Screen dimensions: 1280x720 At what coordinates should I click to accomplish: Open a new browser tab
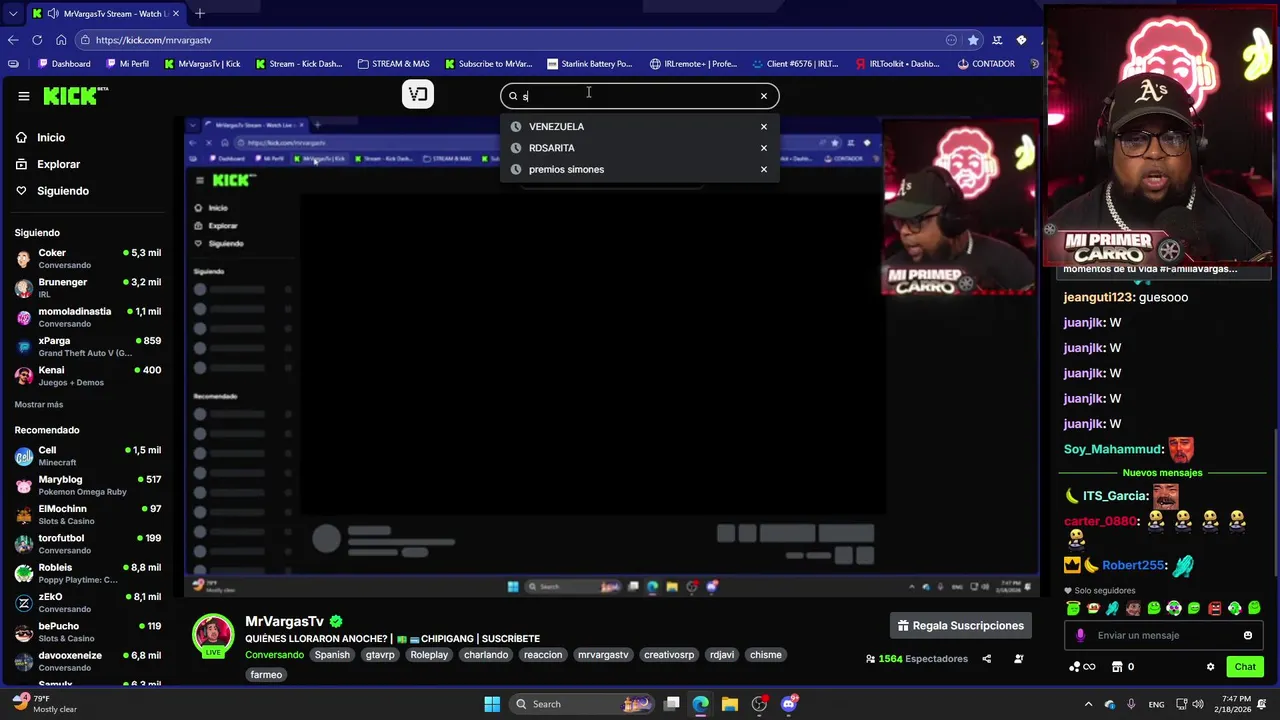[x=200, y=13]
